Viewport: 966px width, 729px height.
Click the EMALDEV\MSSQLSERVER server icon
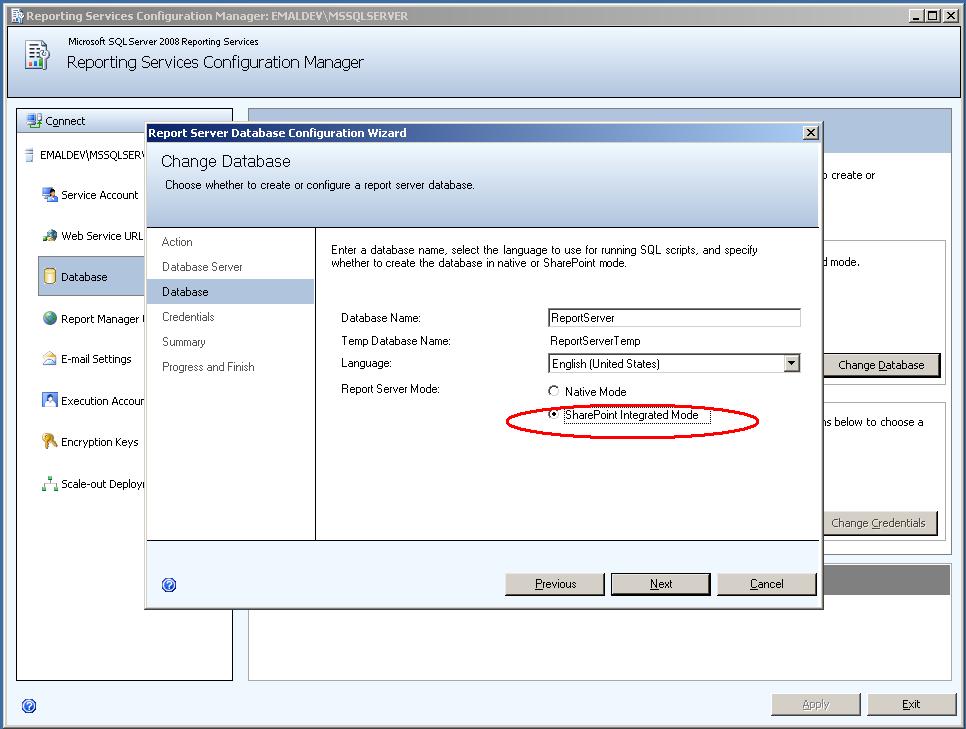tap(29, 155)
